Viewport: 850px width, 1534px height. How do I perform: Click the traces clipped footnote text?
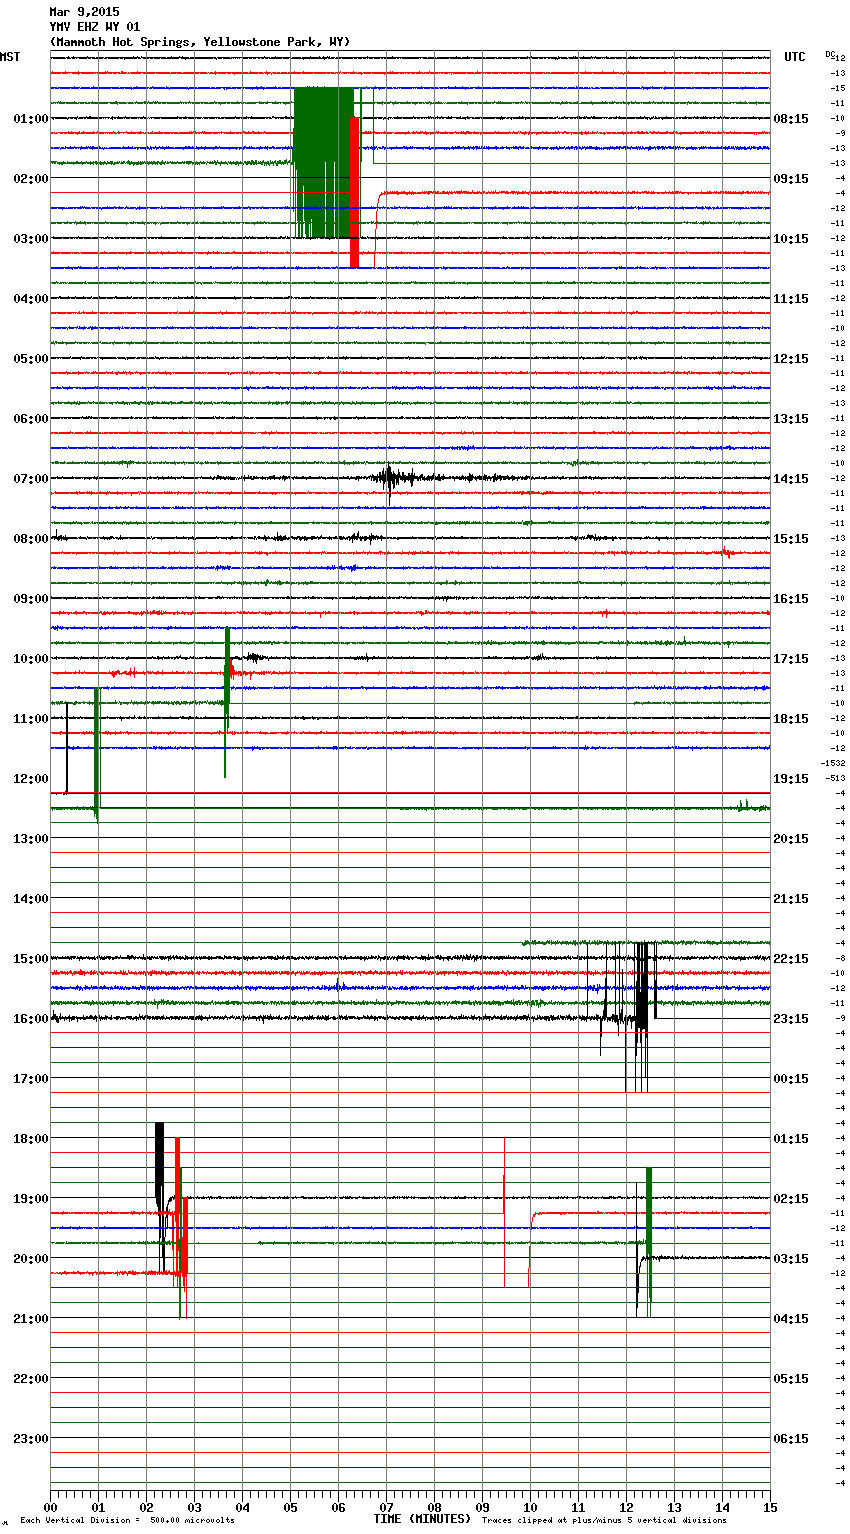point(604,1521)
